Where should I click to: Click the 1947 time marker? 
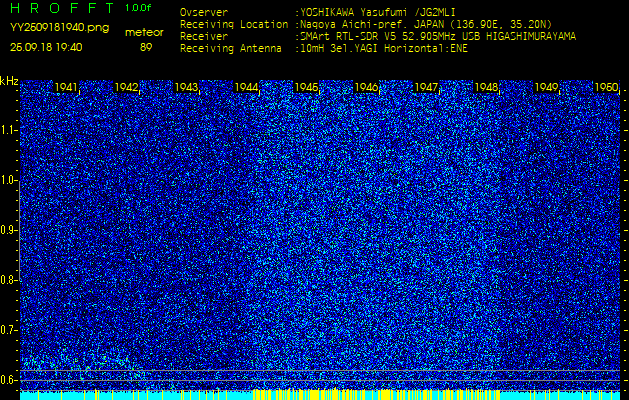tap(426, 87)
